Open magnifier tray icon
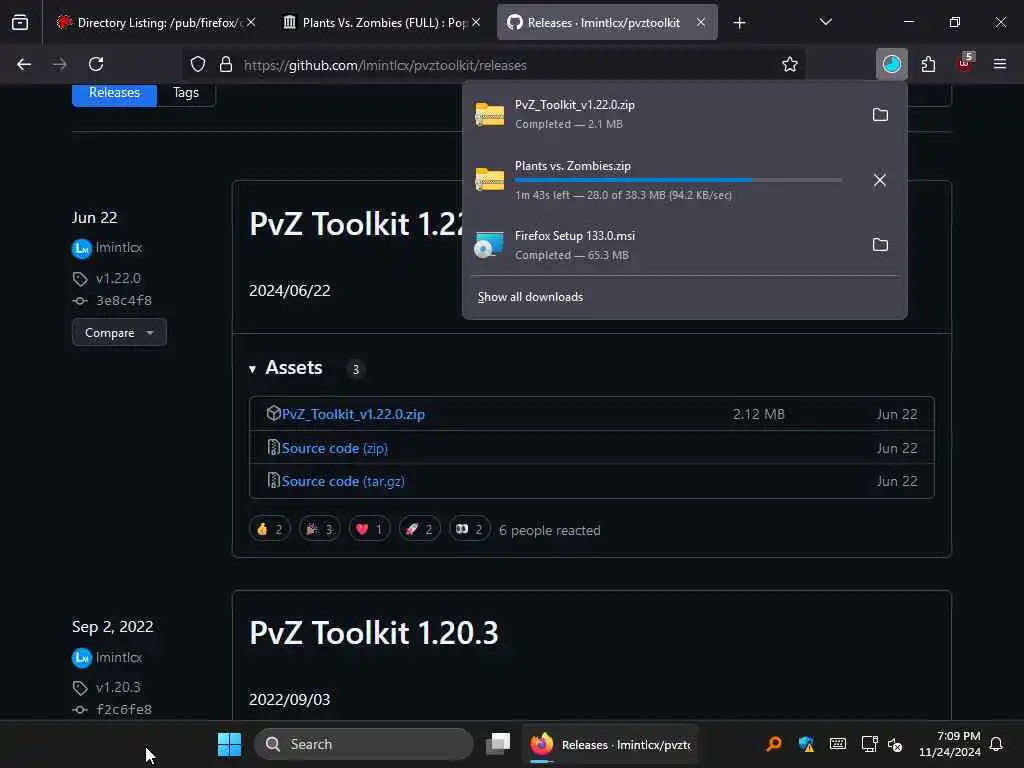This screenshot has width=1024, height=768. 774,744
